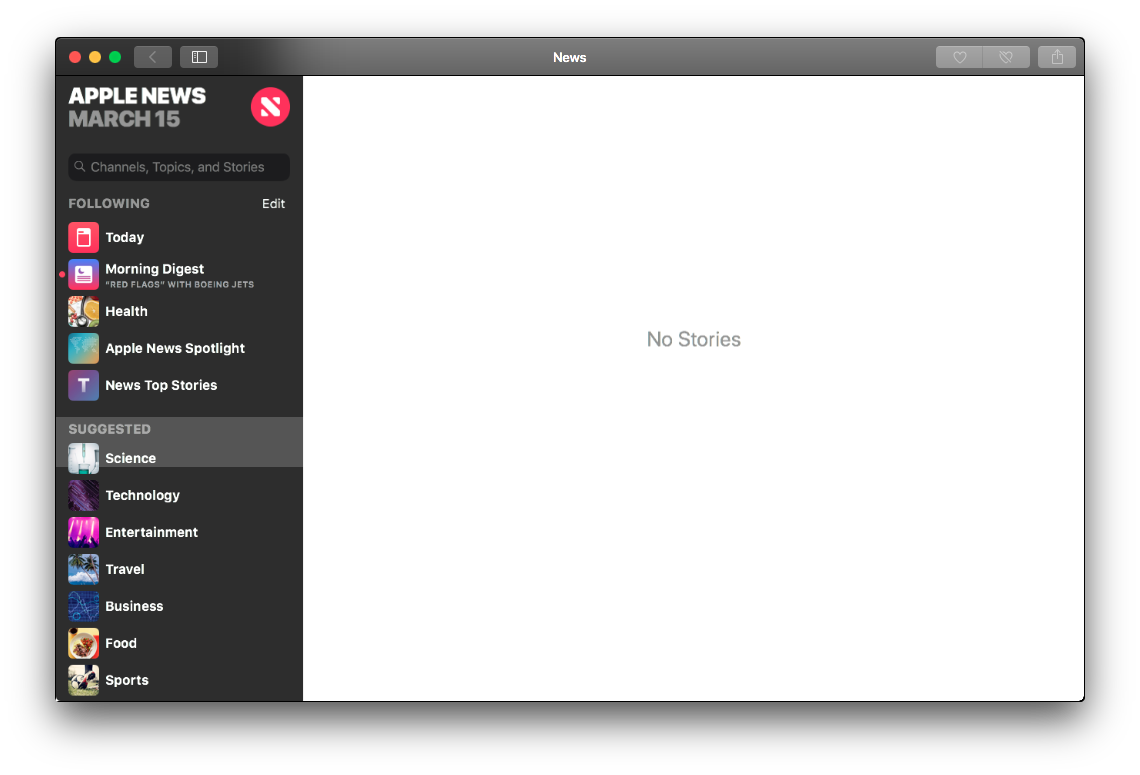Select Morning Digest label
The width and height of the screenshot is (1140, 775).
tap(154, 269)
